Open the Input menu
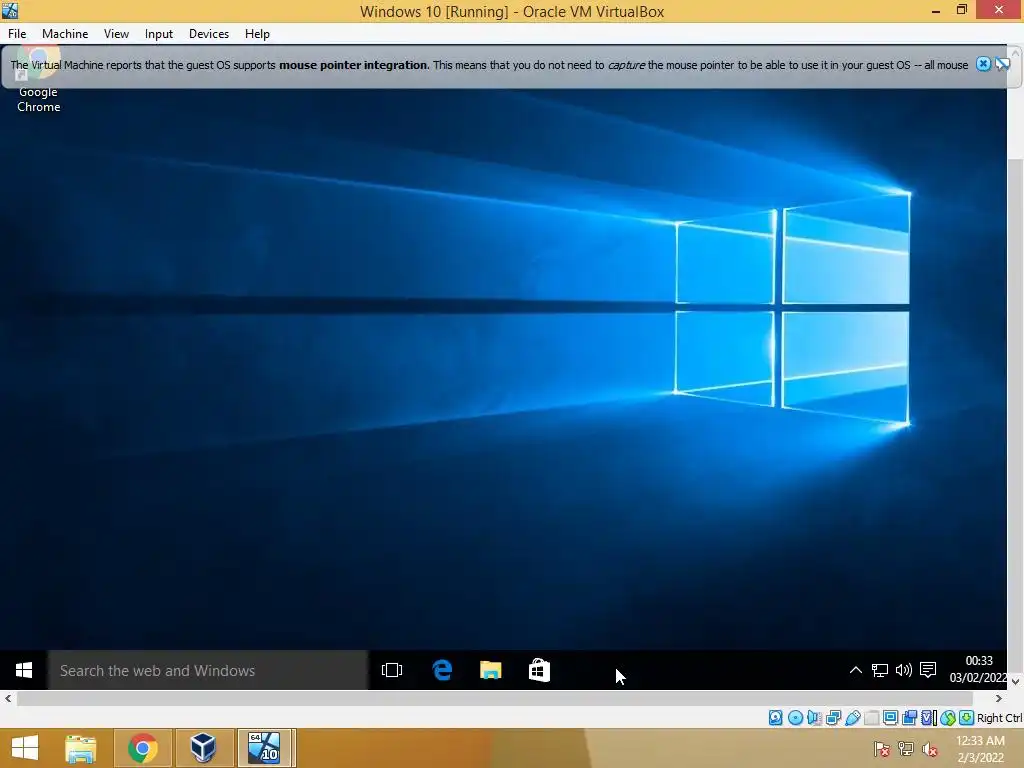Viewport: 1024px width, 768px height. tap(159, 34)
